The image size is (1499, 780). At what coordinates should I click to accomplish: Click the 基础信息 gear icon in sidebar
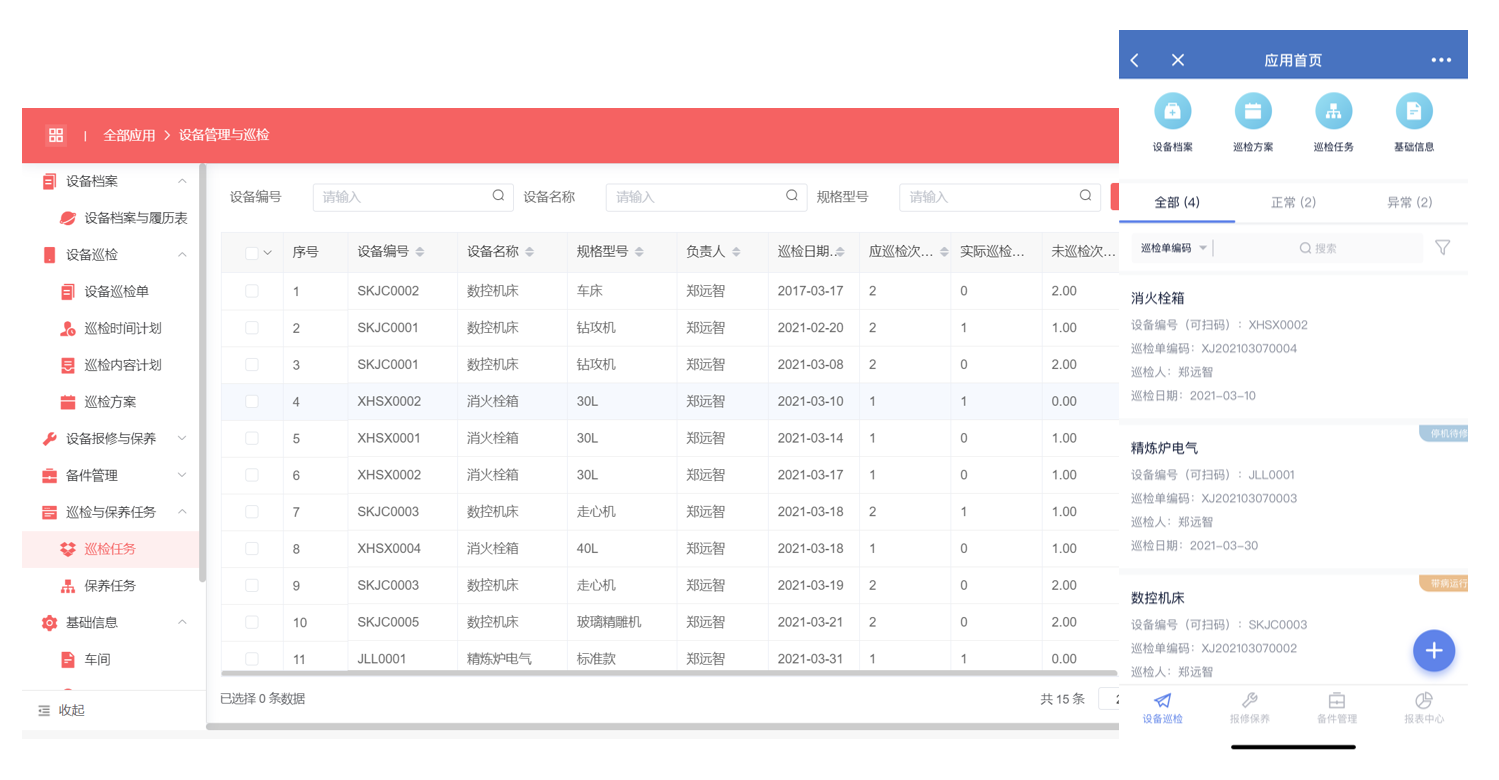[x=49, y=622]
